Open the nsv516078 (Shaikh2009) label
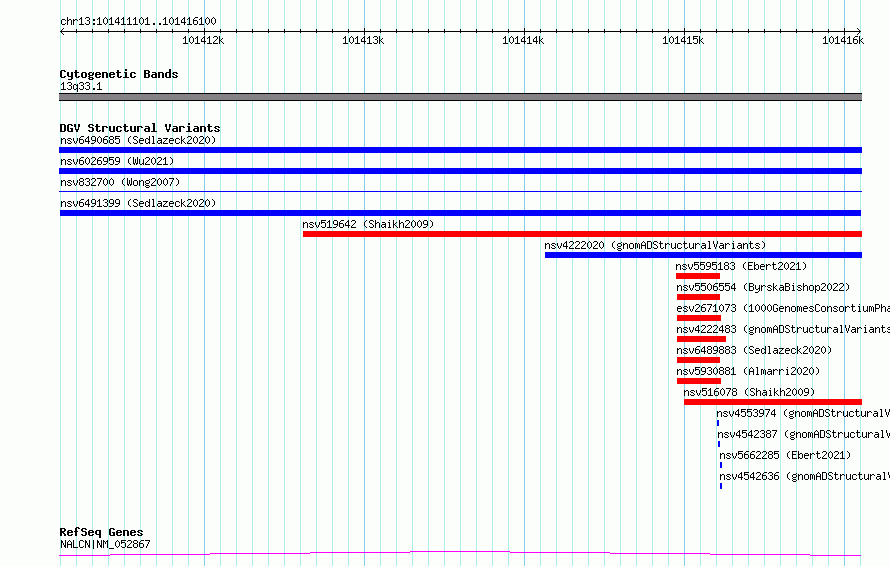This screenshot has height=566, width=890. [x=749, y=392]
